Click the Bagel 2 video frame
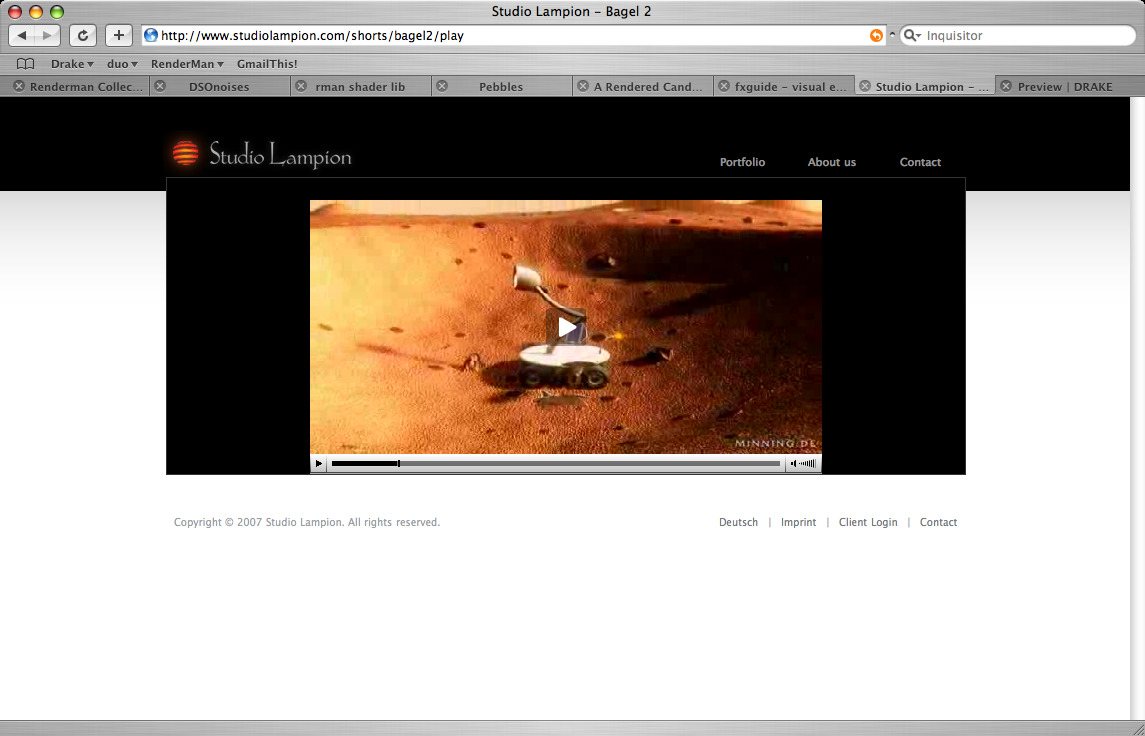1145x736 pixels. click(566, 327)
